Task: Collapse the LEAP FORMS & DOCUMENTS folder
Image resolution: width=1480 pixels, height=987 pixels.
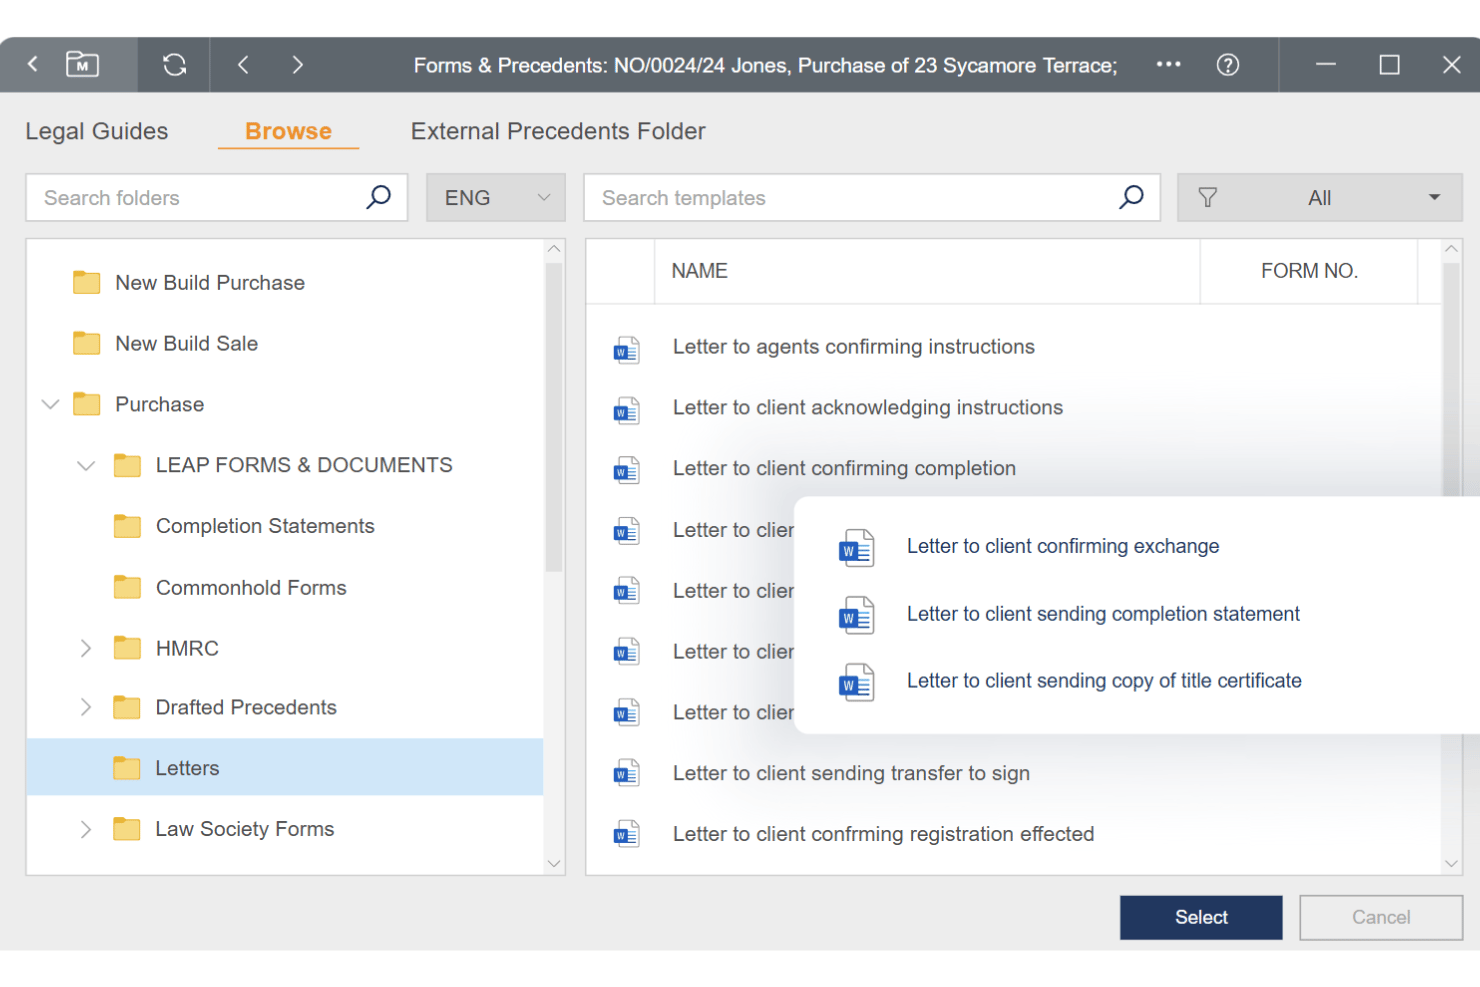Action: [x=86, y=465]
